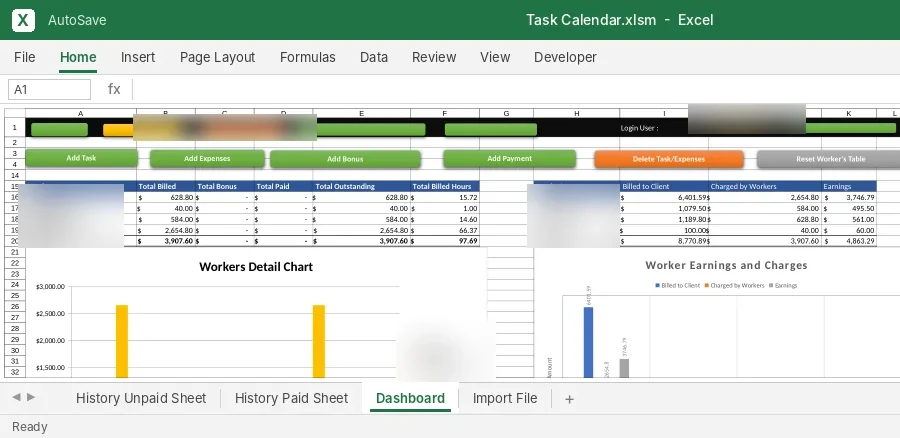Select the 3,746.79 Earnings cell
This screenshot has height=438, width=900.
[x=849, y=197]
